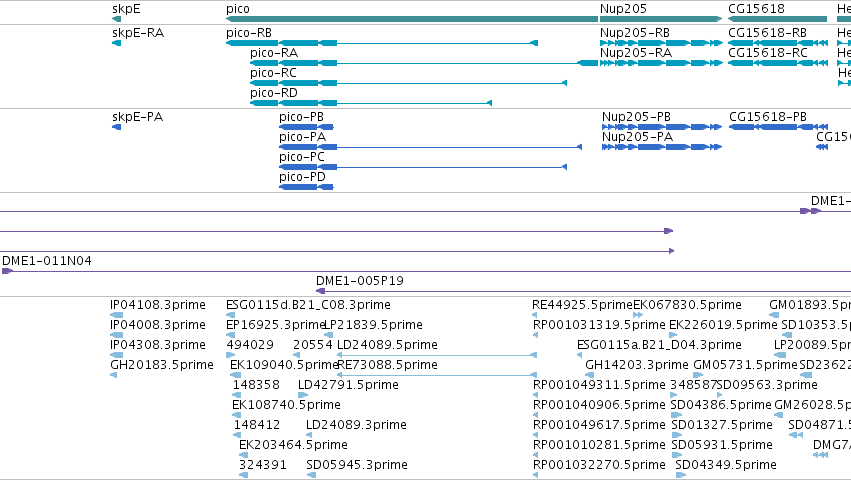851x480 pixels.
Task: Click the RE44925.5prime EST entry
Action: tap(582, 305)
